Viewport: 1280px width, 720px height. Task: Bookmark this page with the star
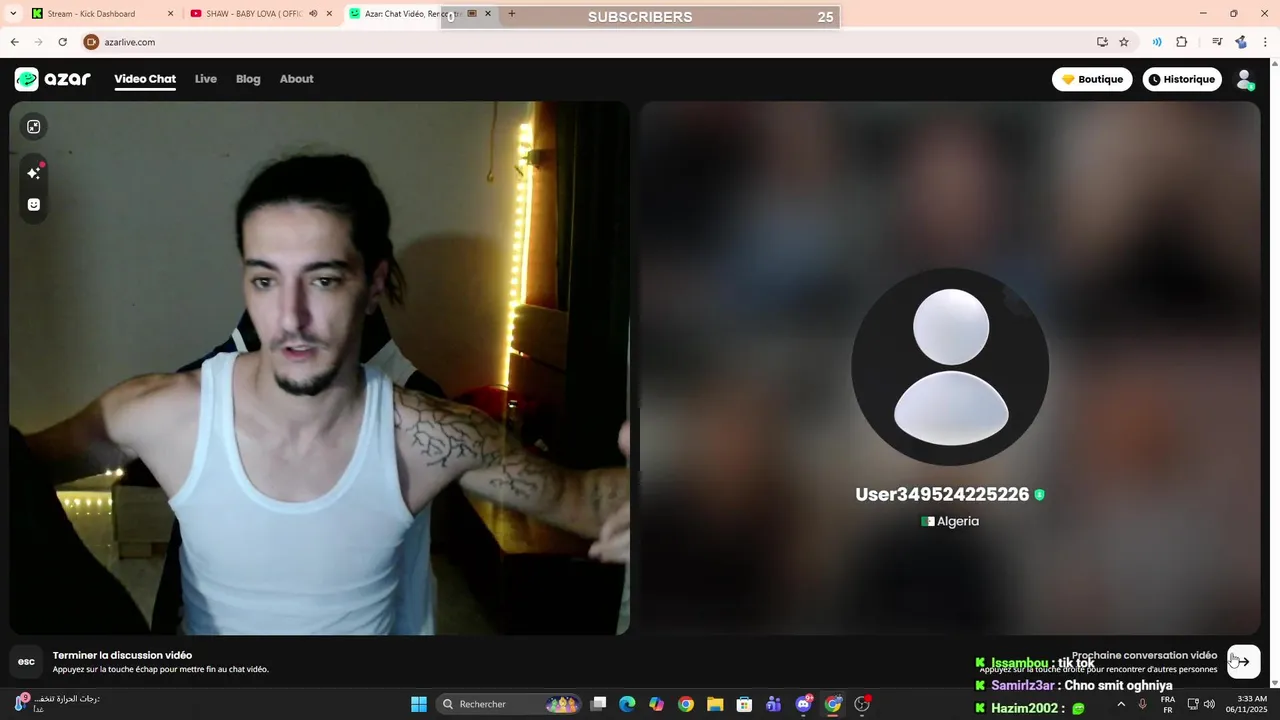pos(1124,42)
